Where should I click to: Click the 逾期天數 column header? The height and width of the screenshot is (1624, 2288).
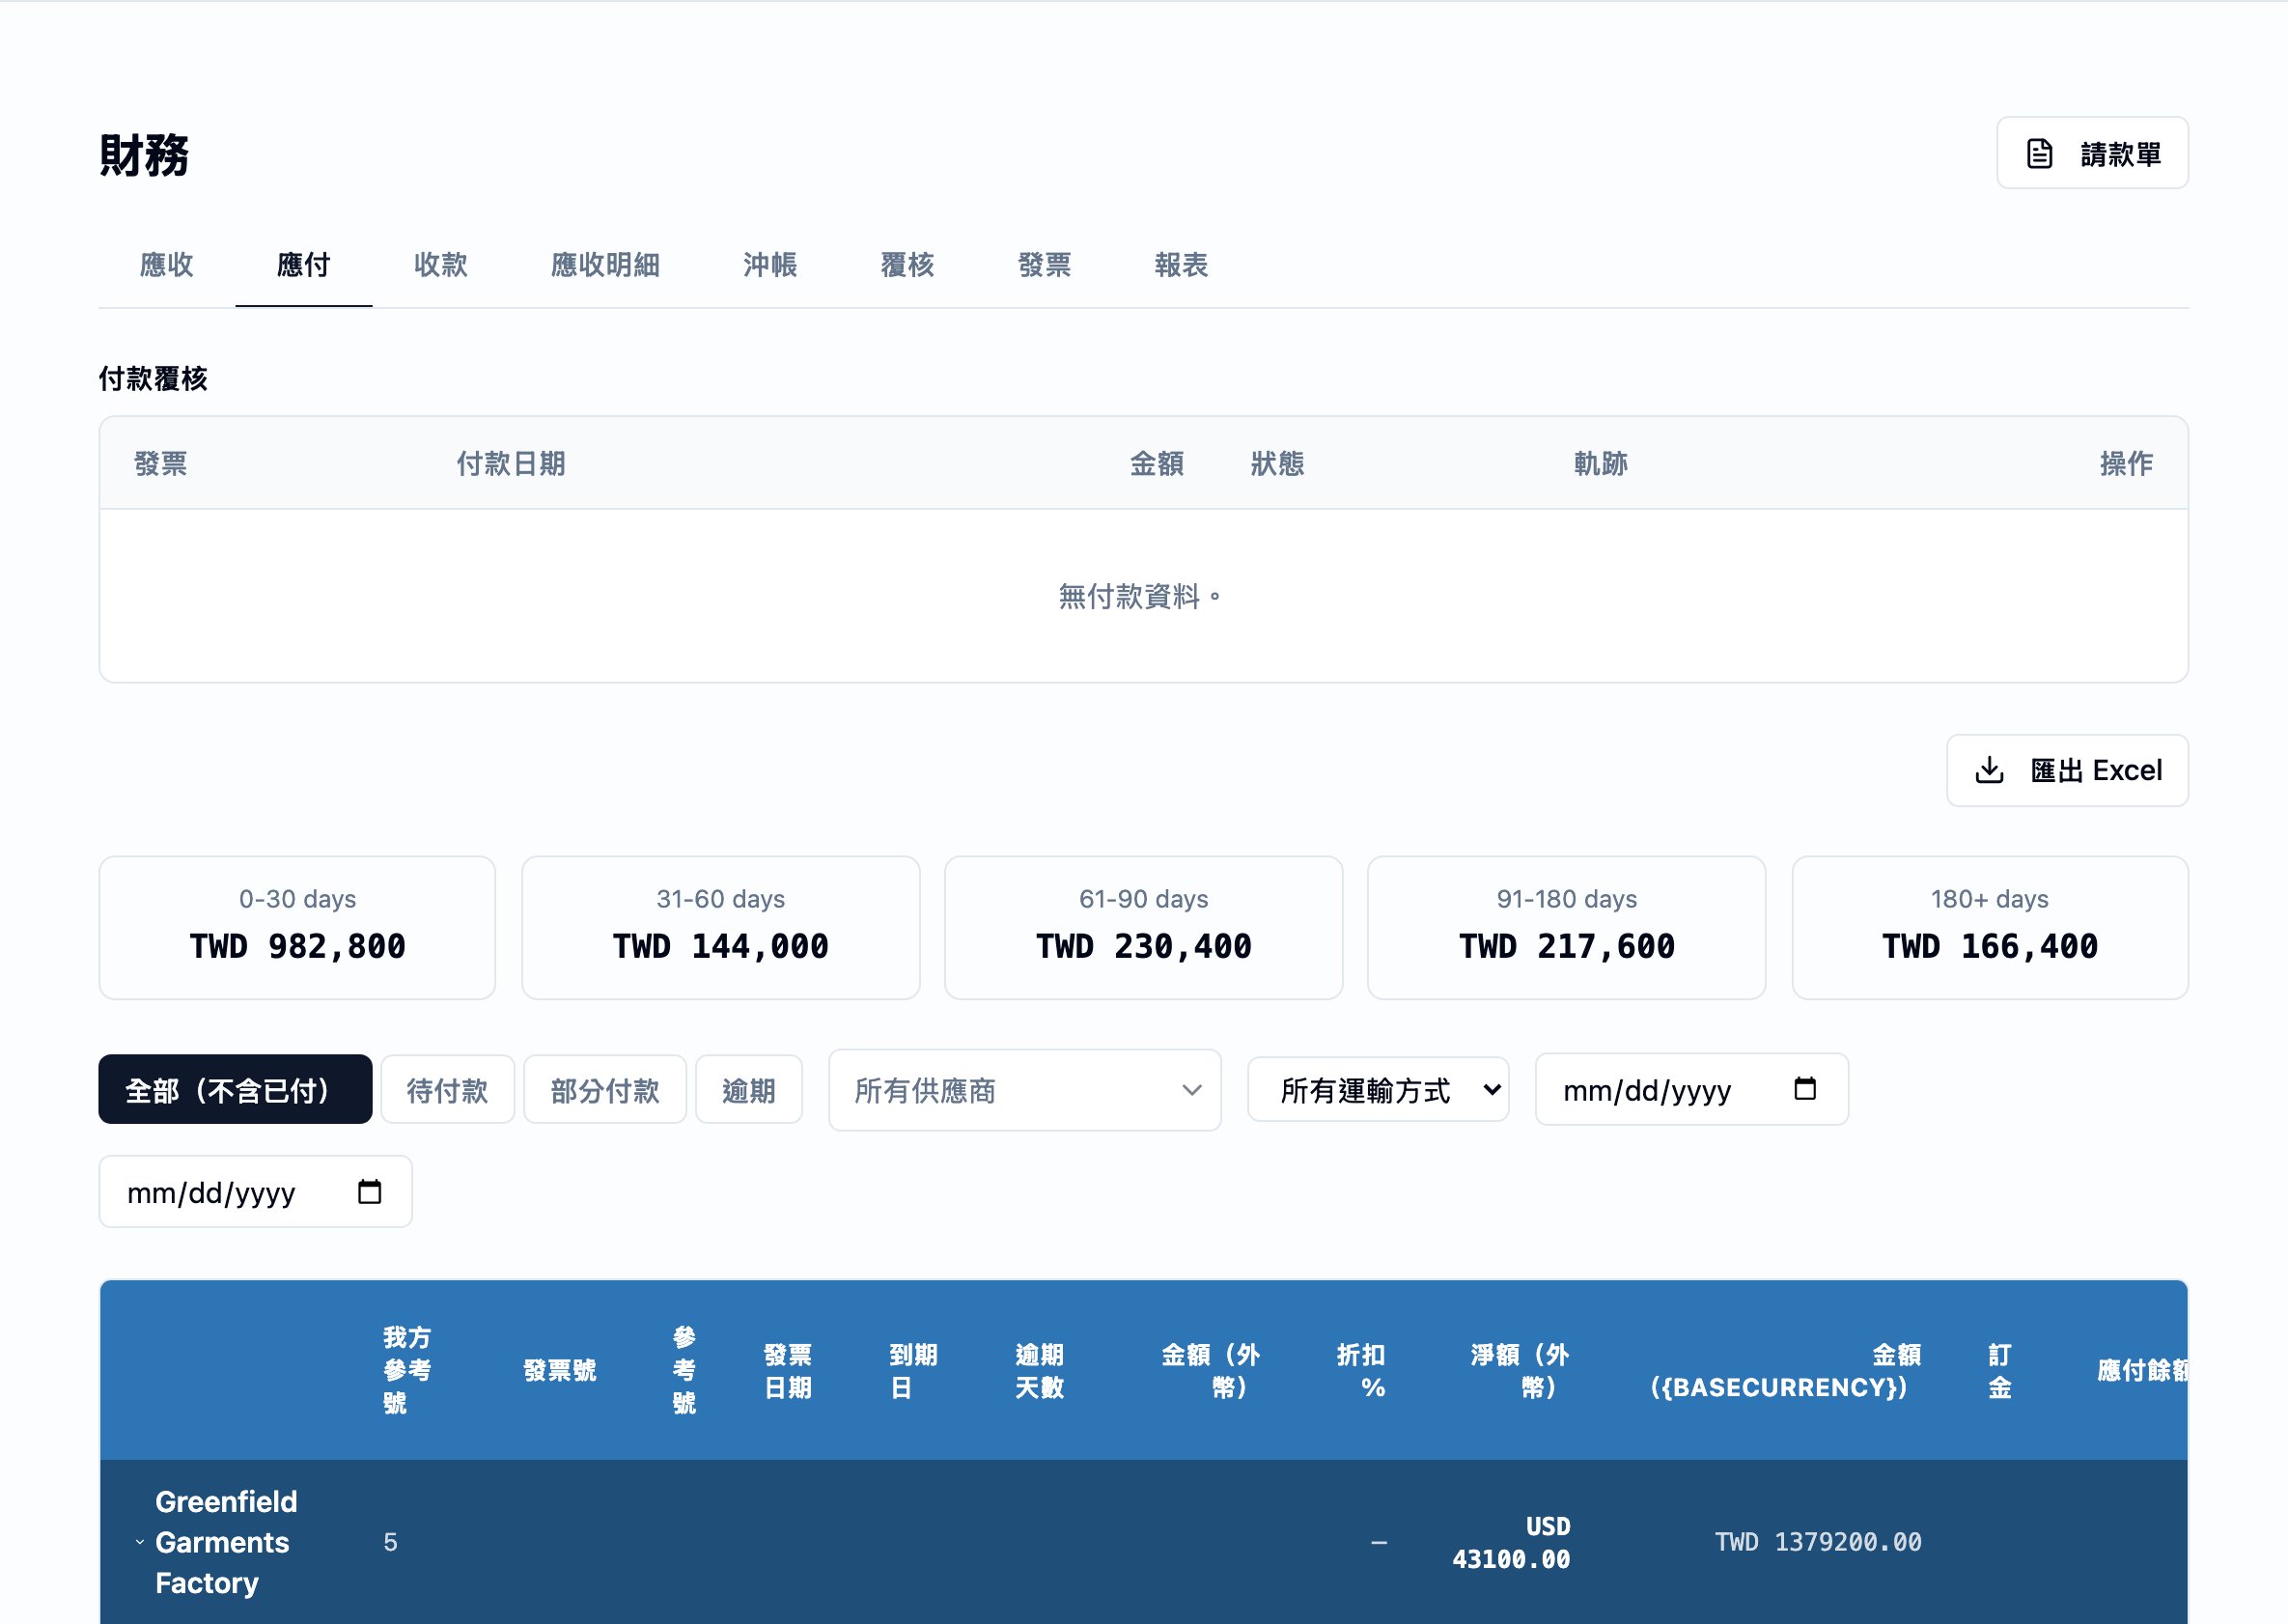click(1040, 1371)
